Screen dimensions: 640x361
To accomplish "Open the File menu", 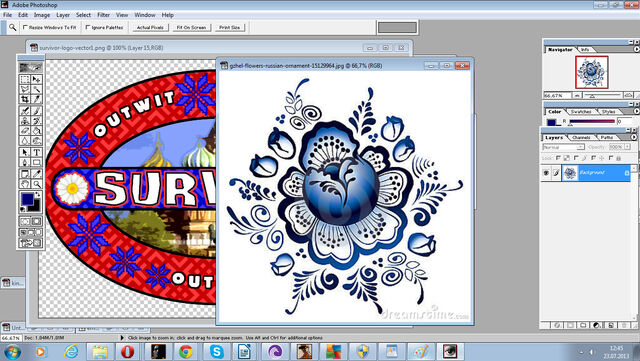I will (7, 15).
